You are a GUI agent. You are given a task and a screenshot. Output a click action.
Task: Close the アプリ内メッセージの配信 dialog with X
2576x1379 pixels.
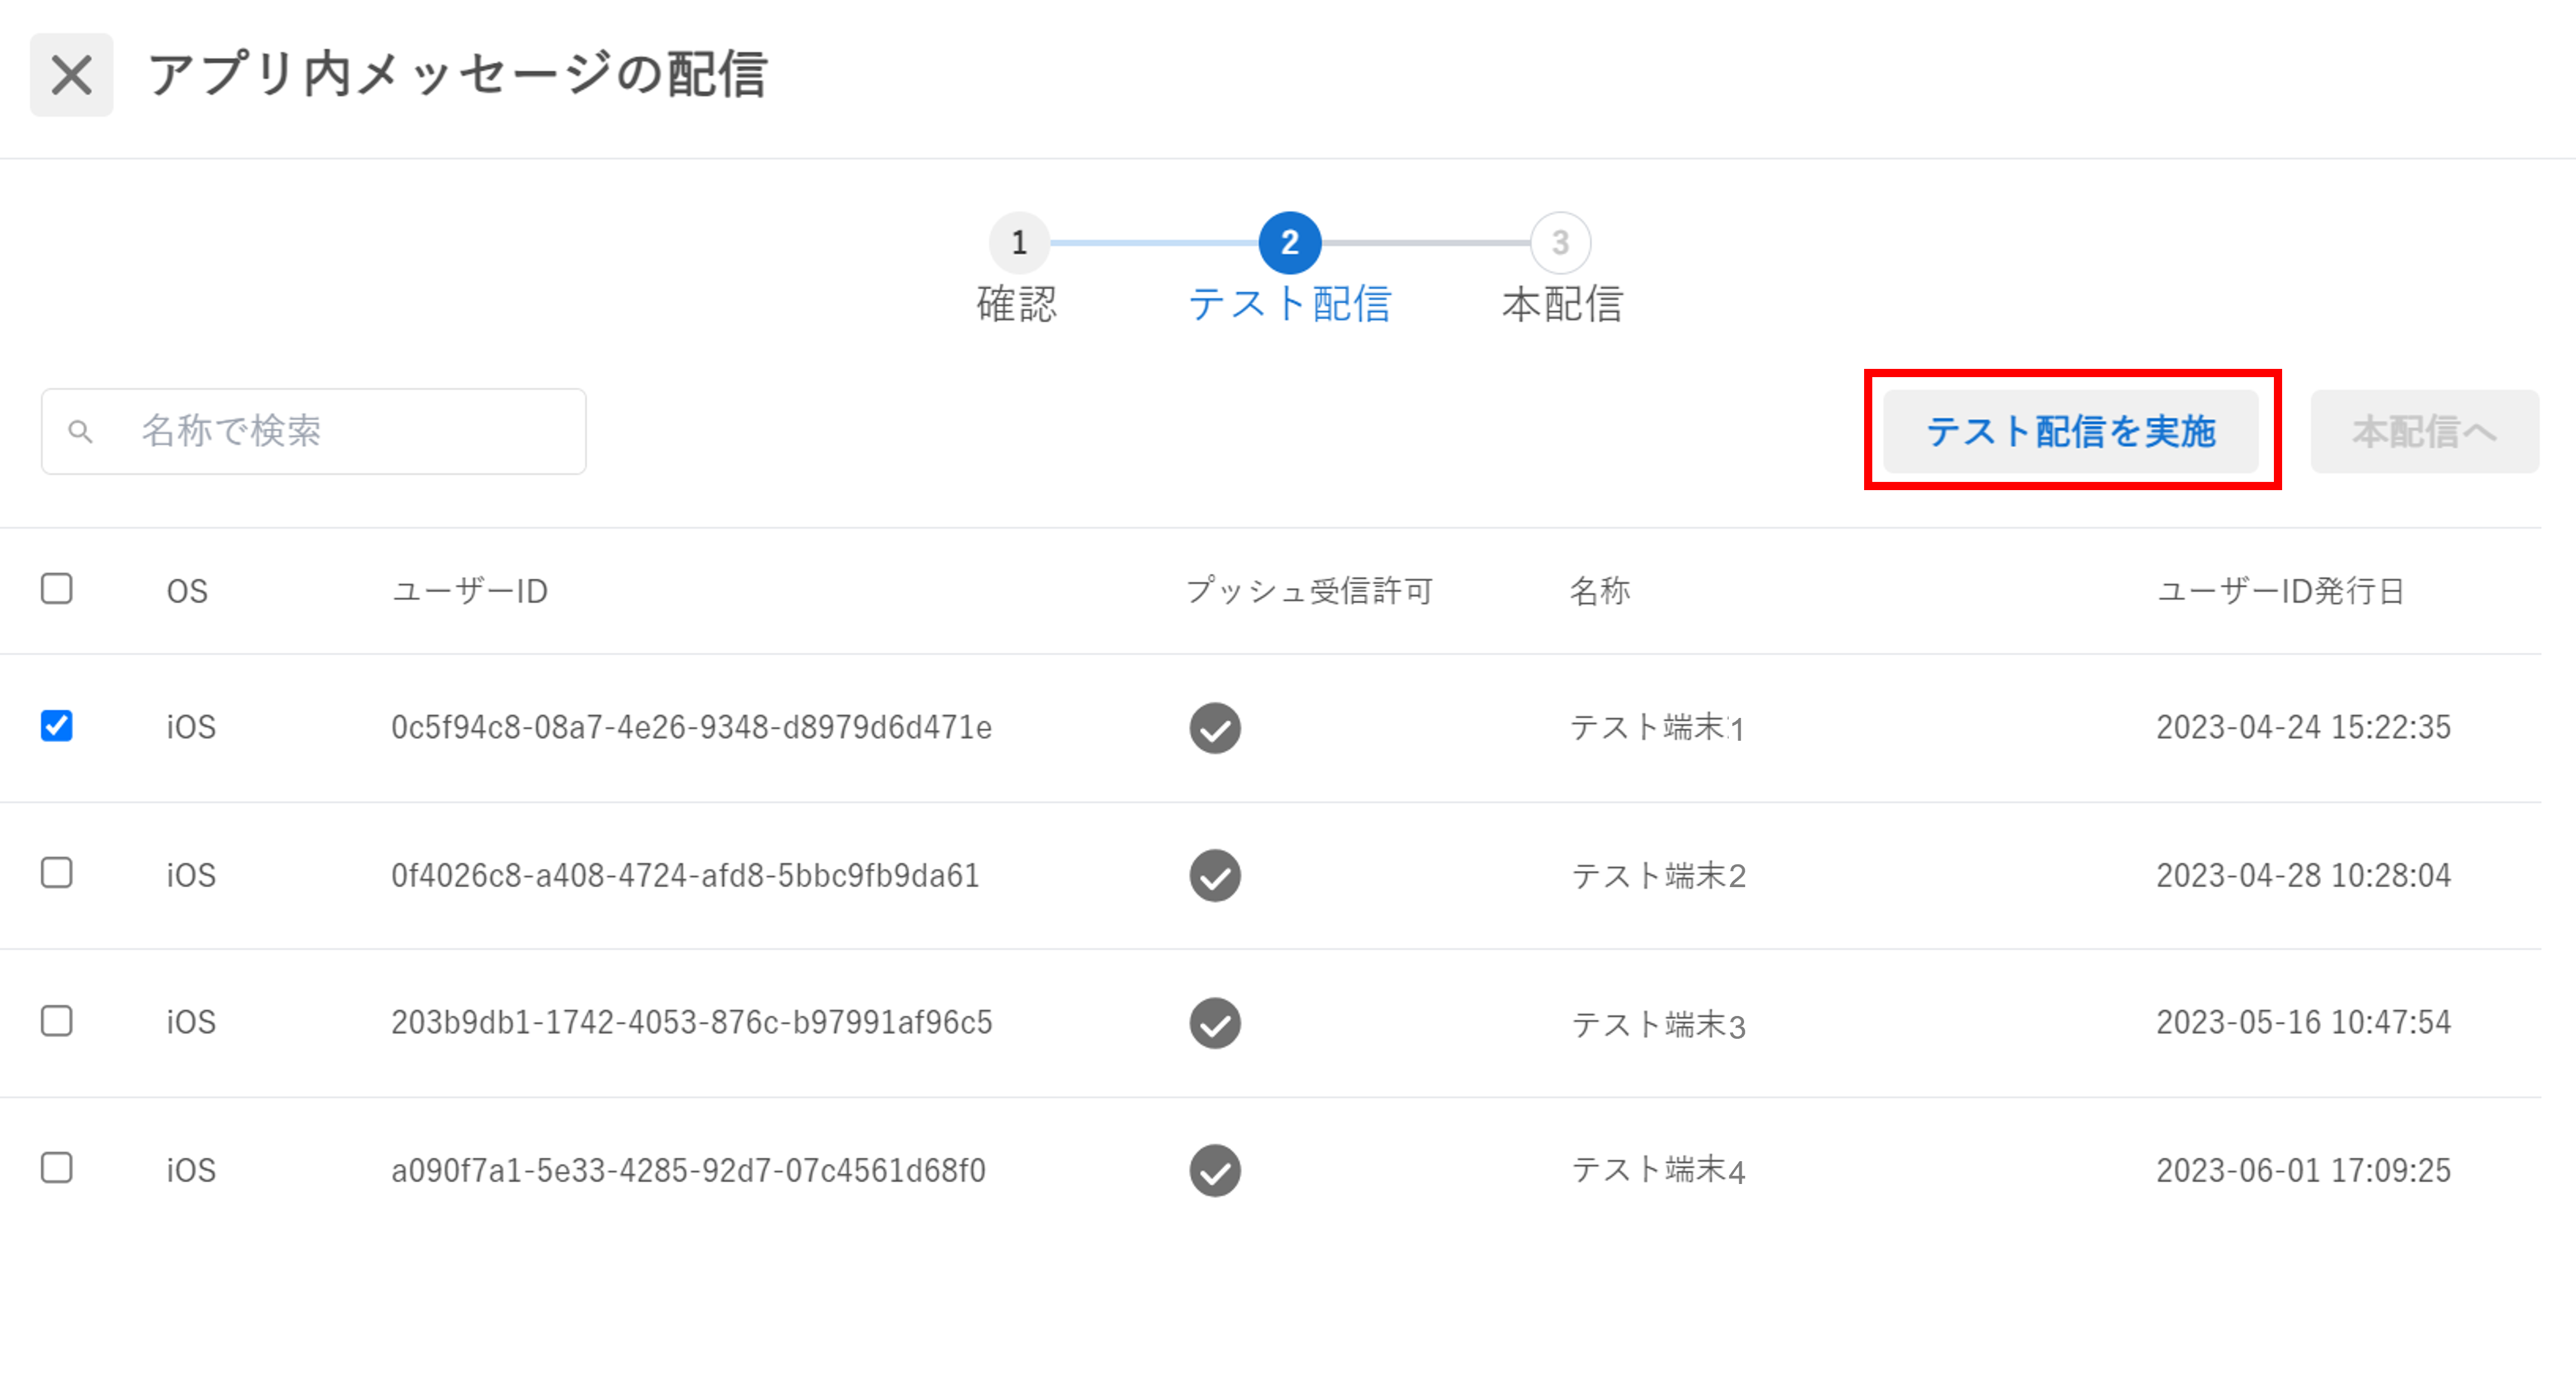[71, 75]
